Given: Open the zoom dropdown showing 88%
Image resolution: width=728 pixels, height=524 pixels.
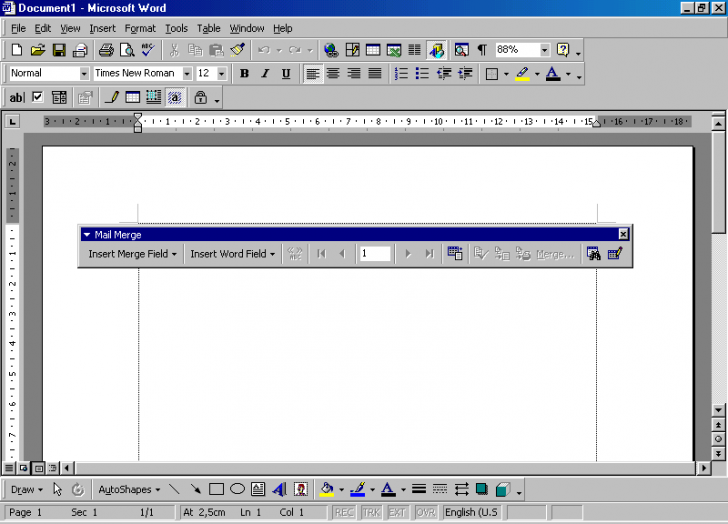Looking at the screenshot, I should coord(545,50).
